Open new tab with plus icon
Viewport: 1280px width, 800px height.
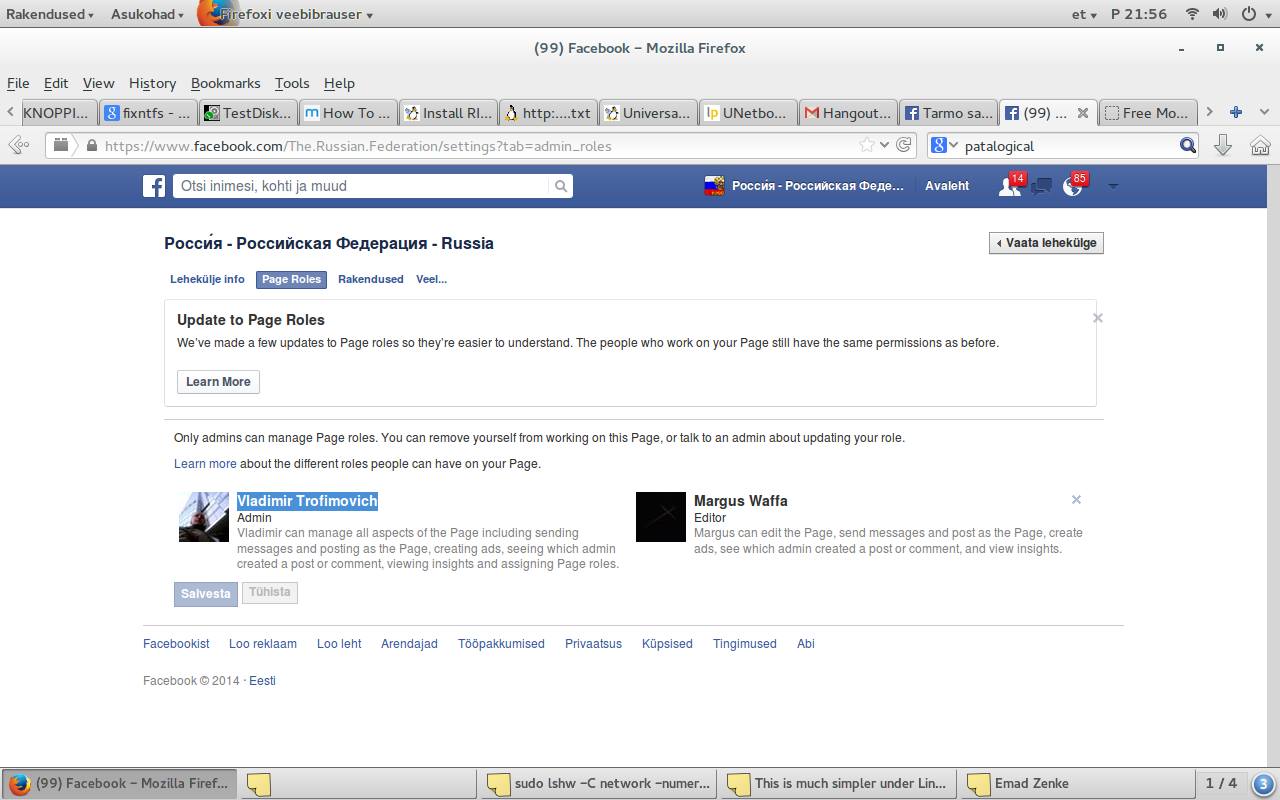coord(1236,112)
